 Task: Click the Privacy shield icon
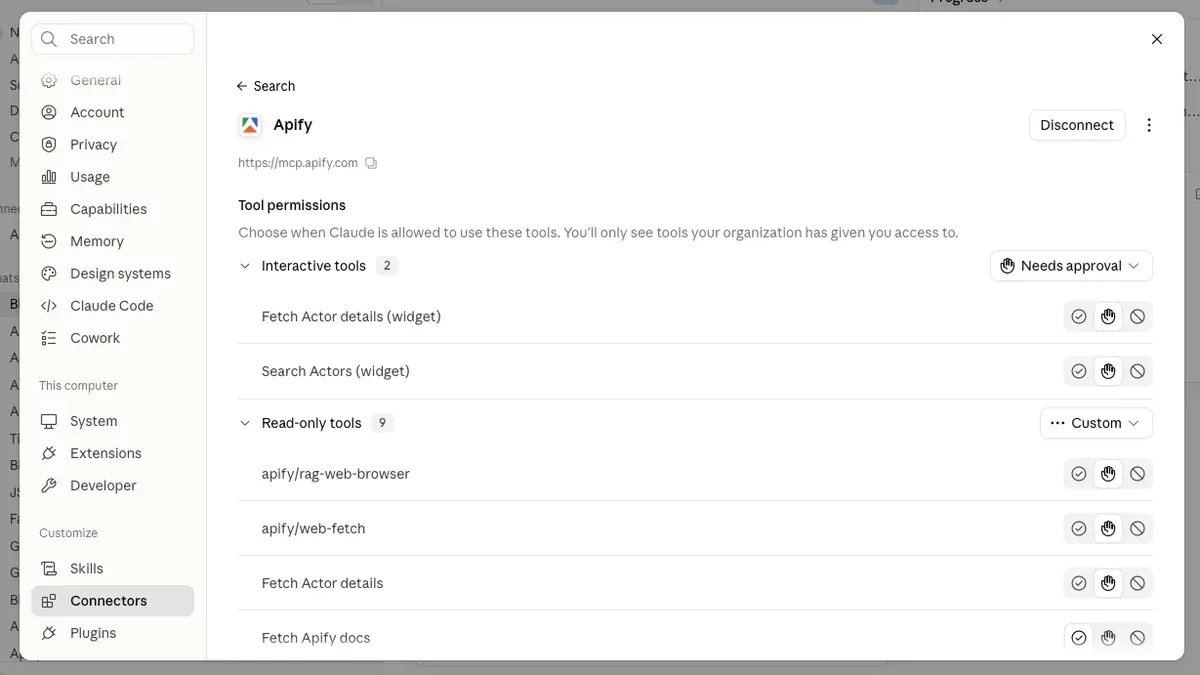click(49, 144)
